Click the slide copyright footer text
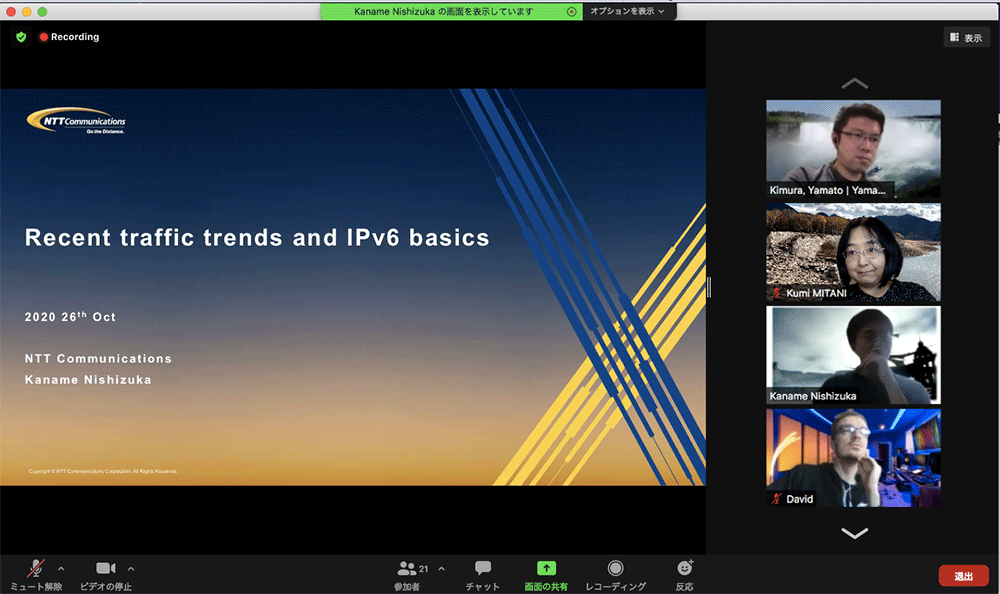 (x=103, y=471)
